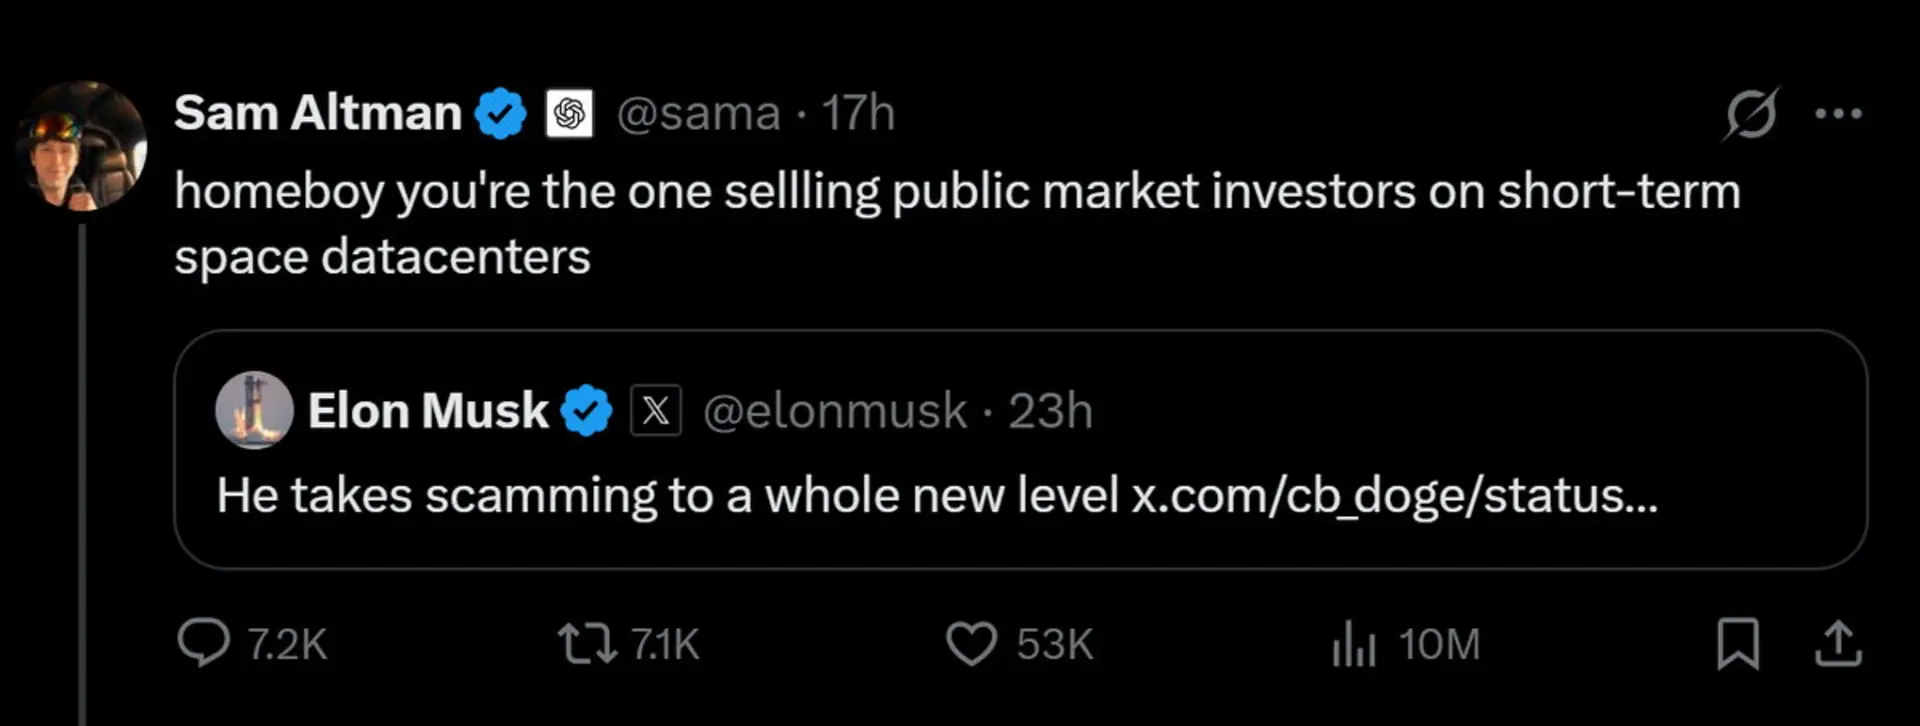
Task: Click Elon Musk's blue verified badge
Action: coord(586,410)
